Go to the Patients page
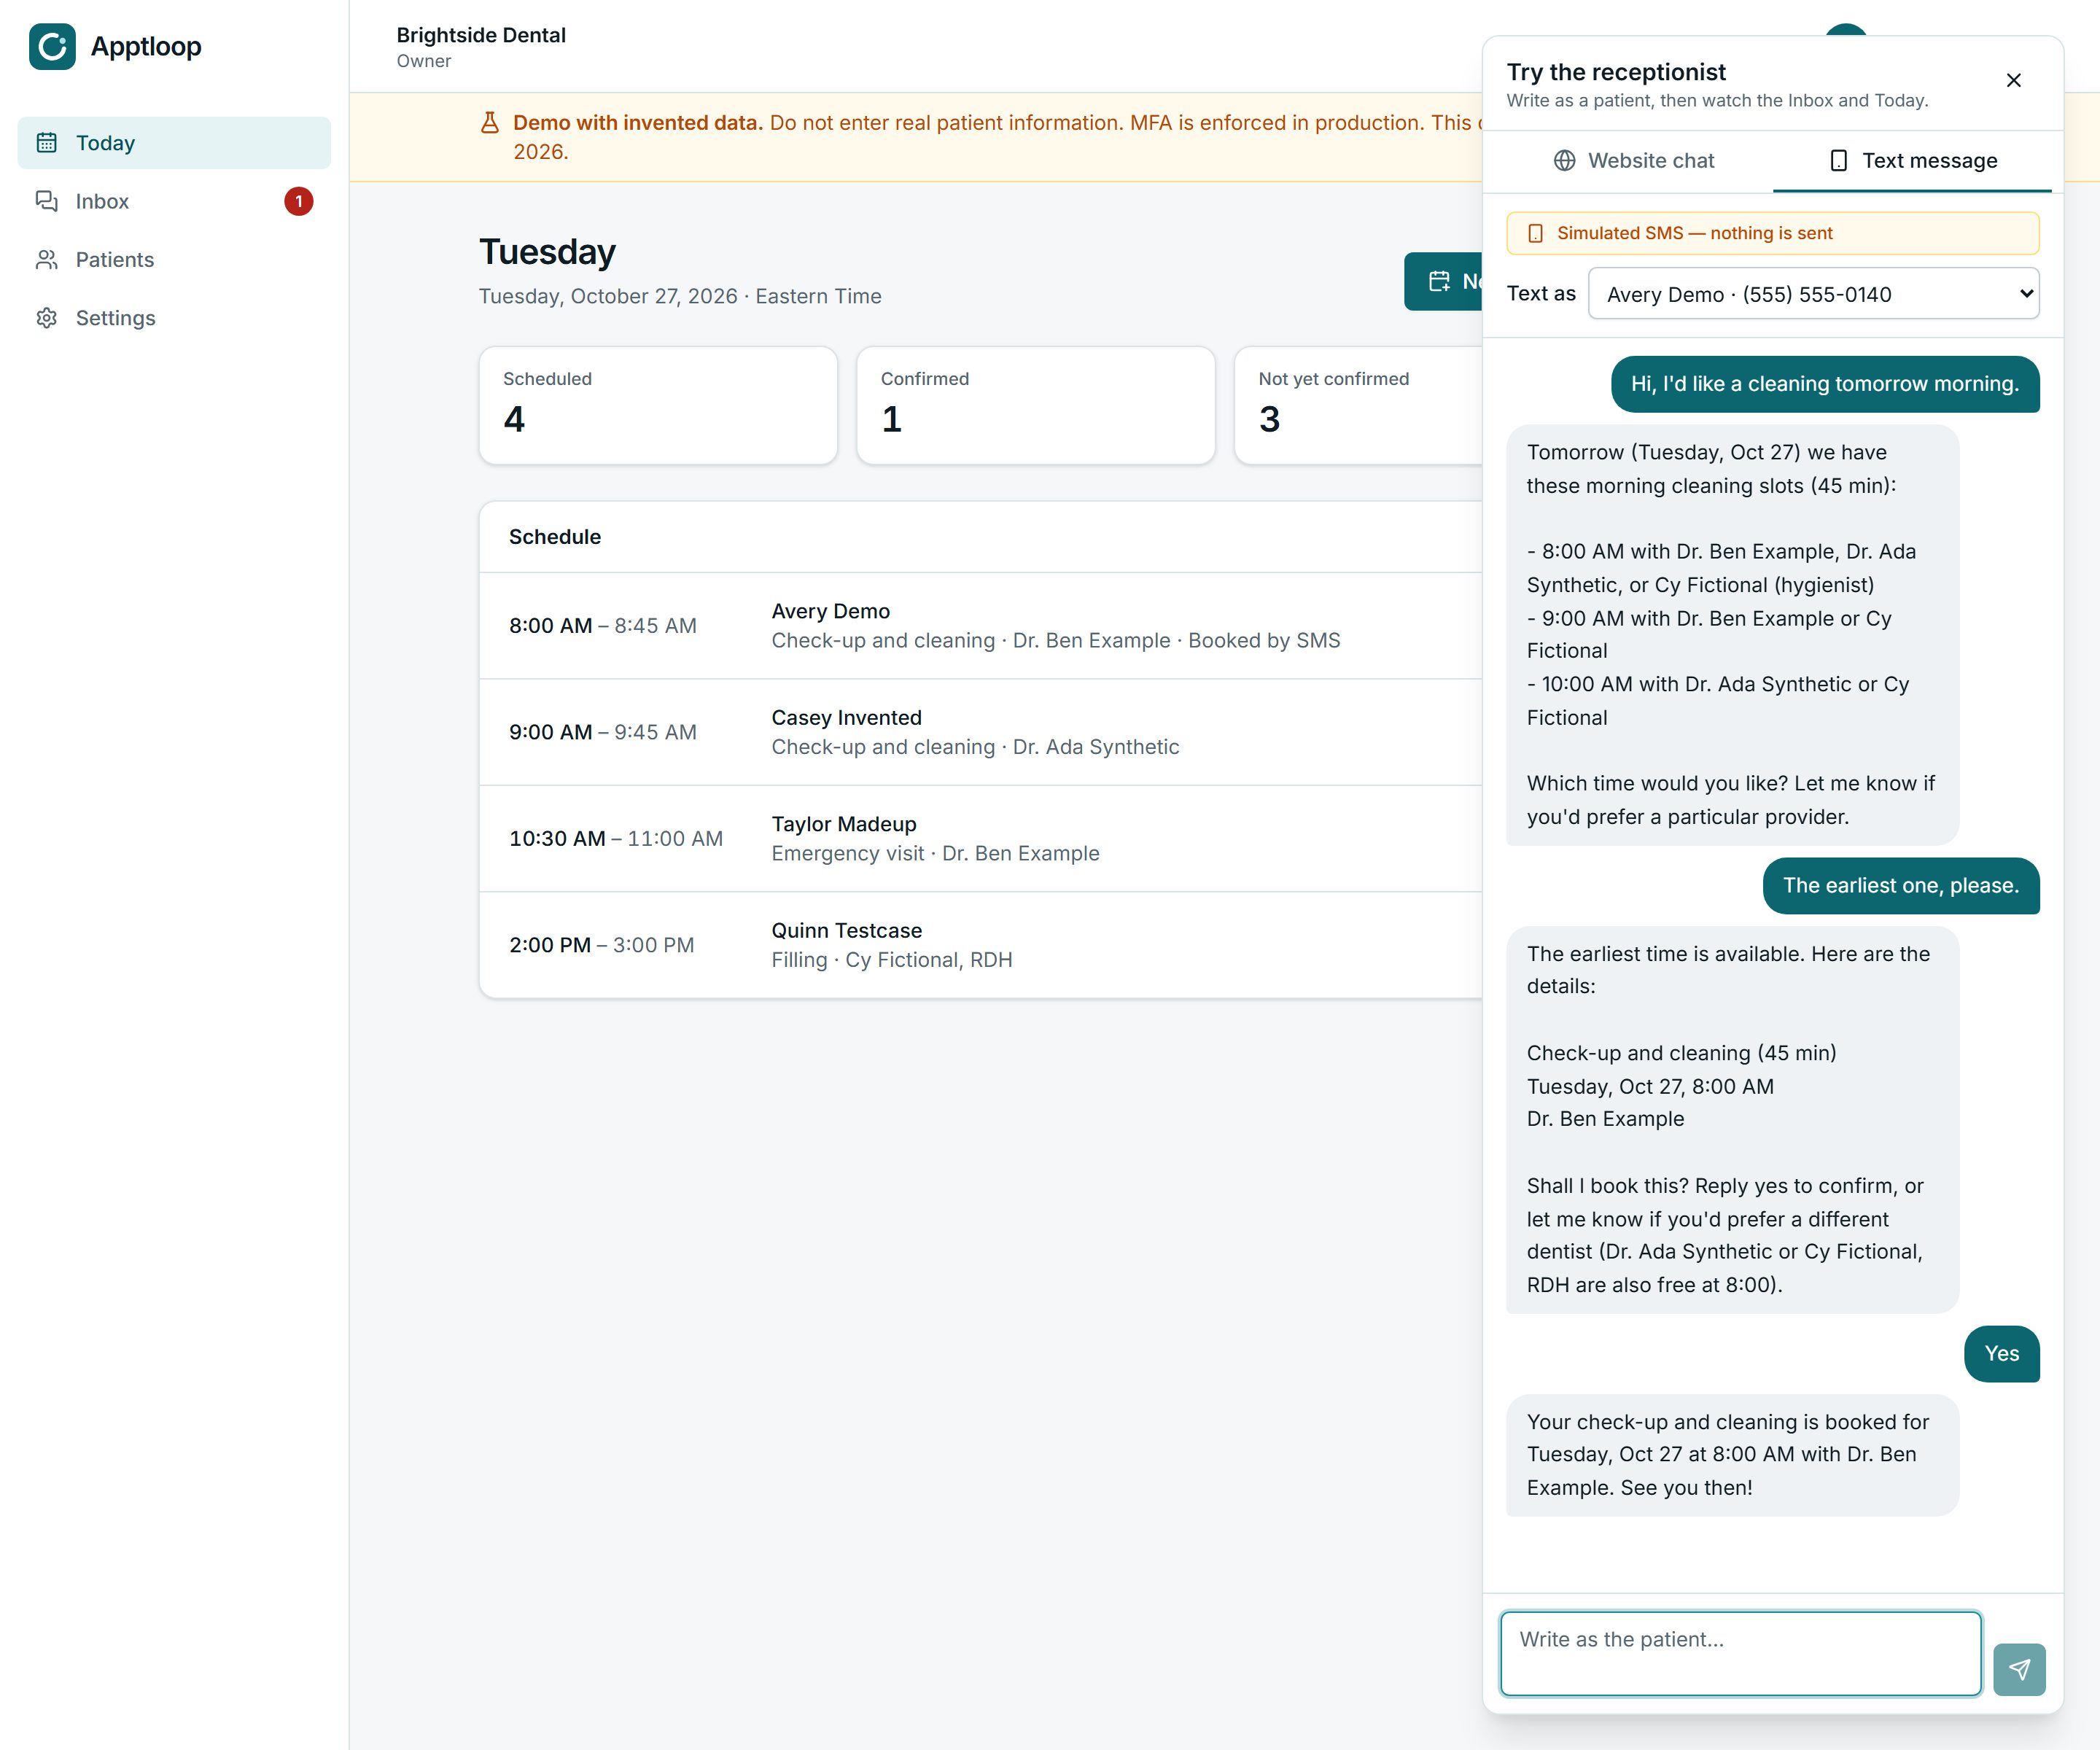 click(174, 260)
